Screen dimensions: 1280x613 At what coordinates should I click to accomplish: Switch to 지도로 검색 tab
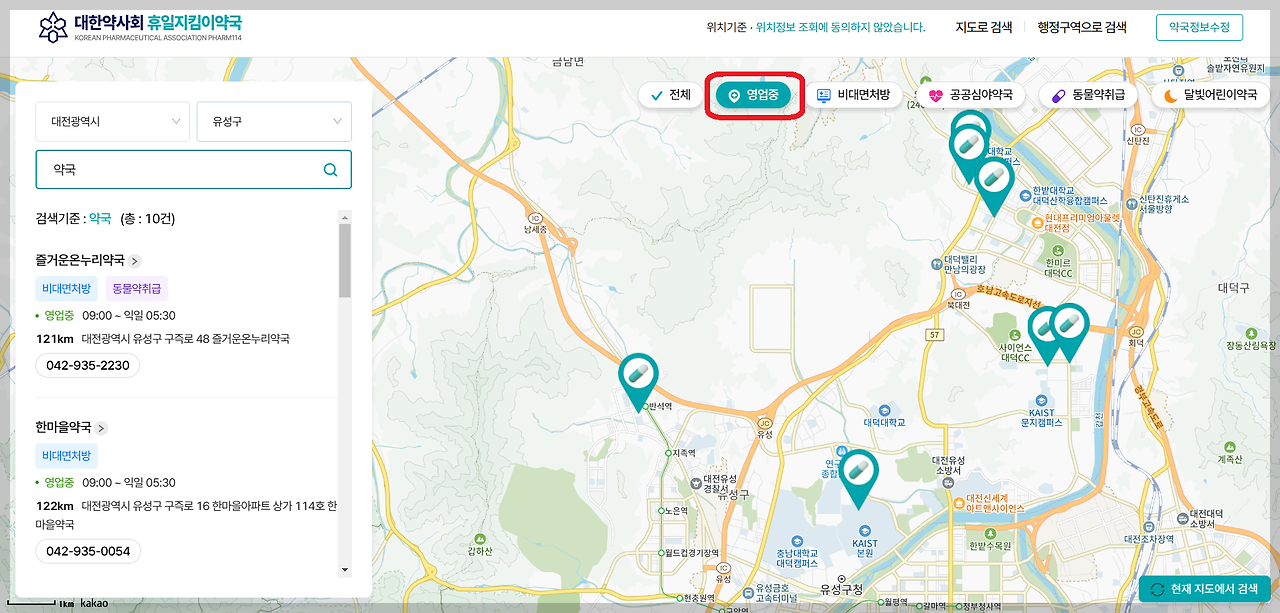pos(986,27)
